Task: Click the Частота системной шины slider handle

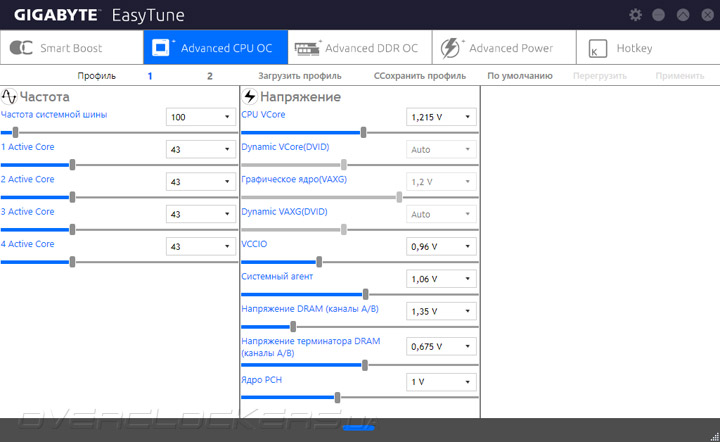Action: 15,133
